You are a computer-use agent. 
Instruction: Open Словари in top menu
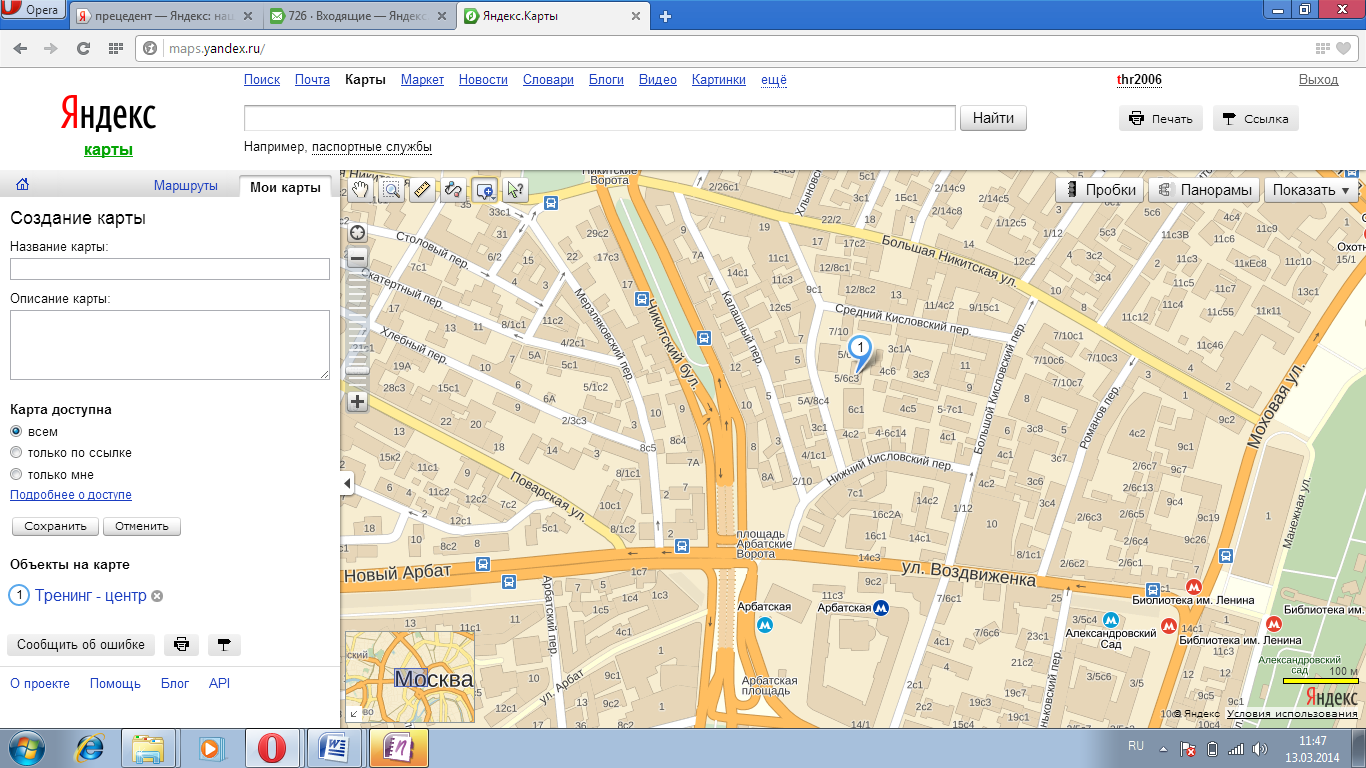click(x=548, y=80)
